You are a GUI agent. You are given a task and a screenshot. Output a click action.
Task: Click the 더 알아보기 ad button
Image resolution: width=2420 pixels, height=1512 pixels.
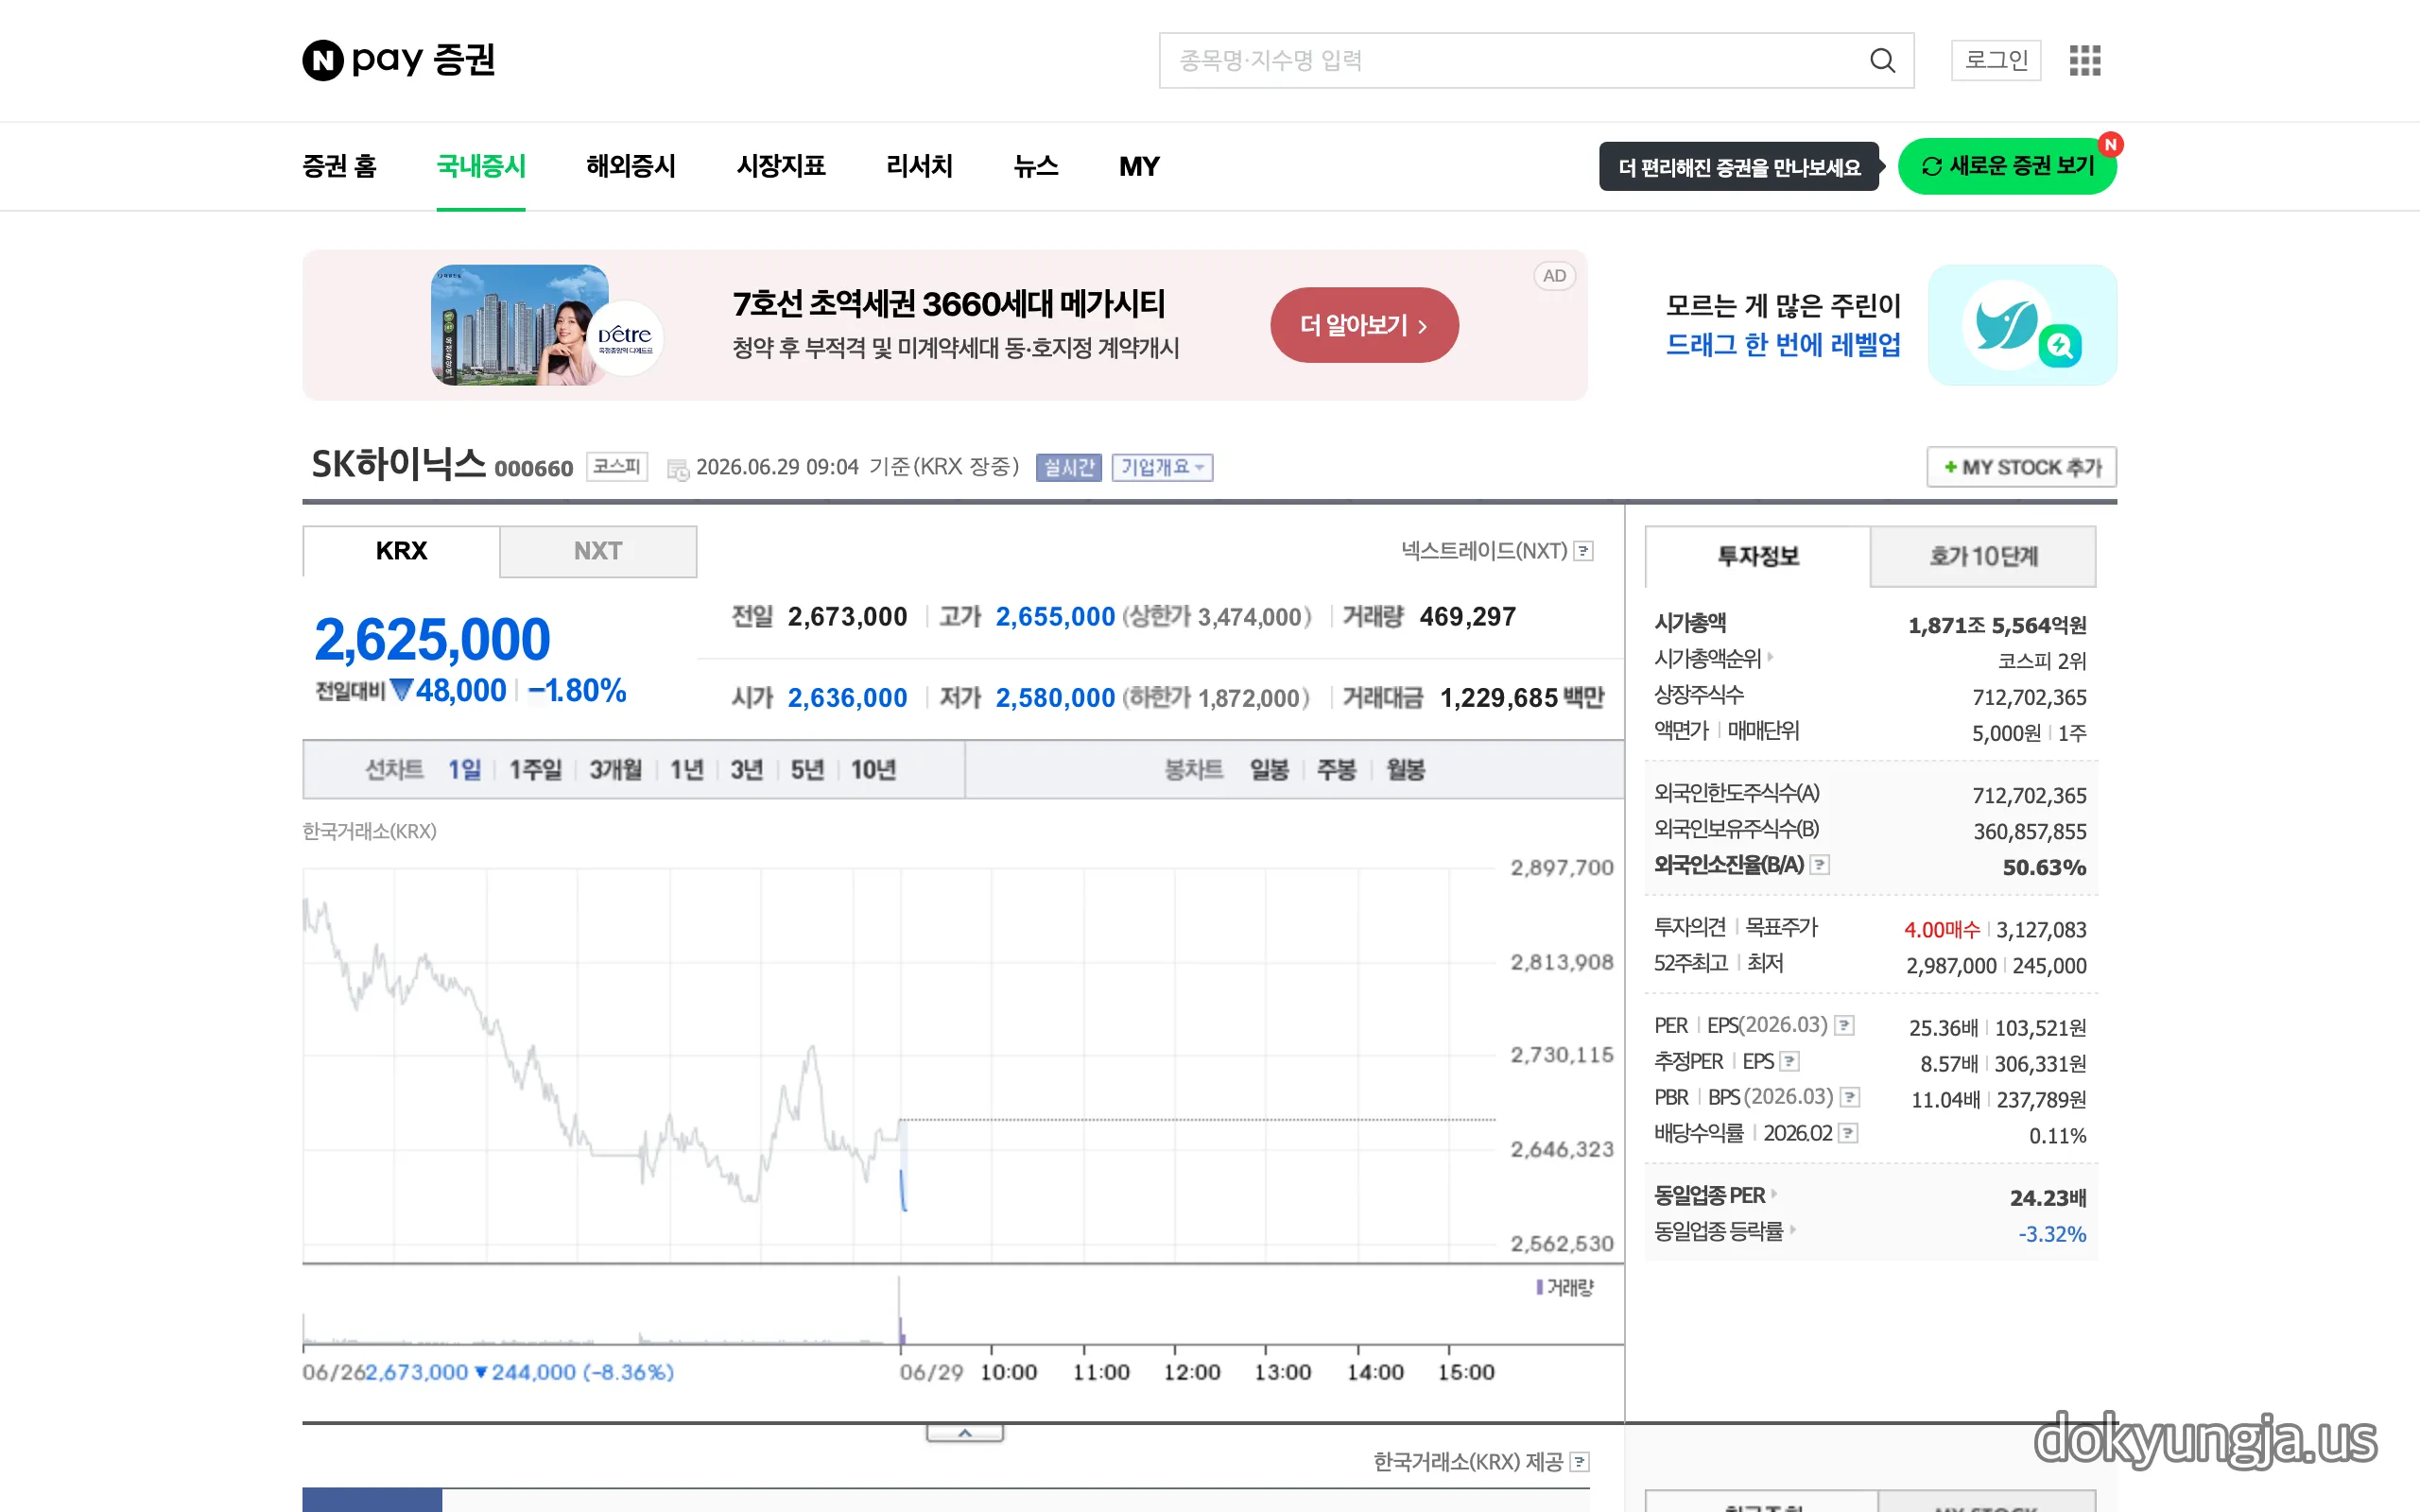coord(1364,325)
